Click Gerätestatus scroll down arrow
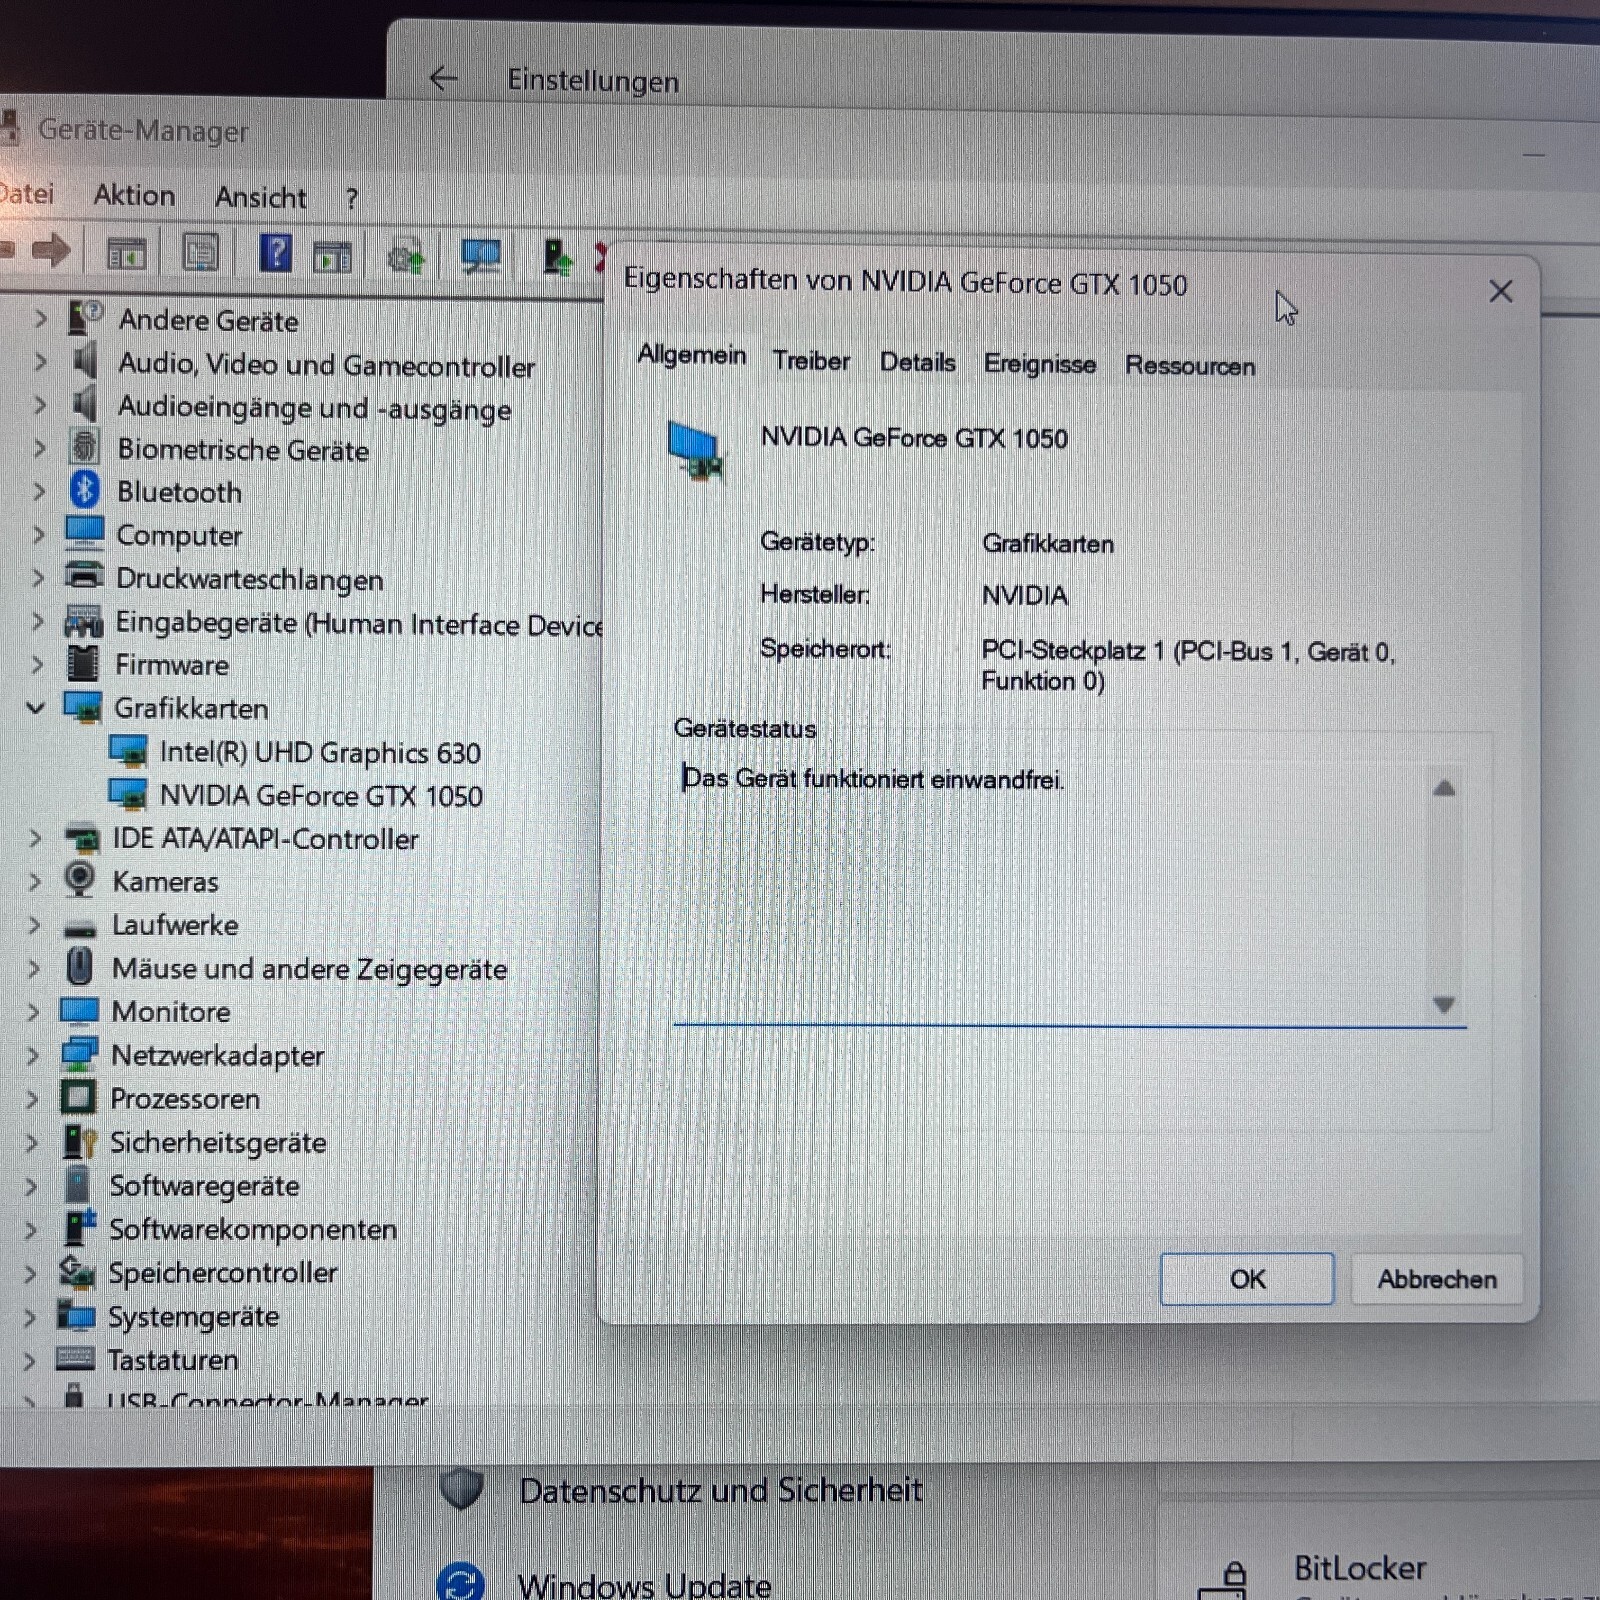The height and width of the screenshot is (1600, 1600). (x=1443, y=1004)
